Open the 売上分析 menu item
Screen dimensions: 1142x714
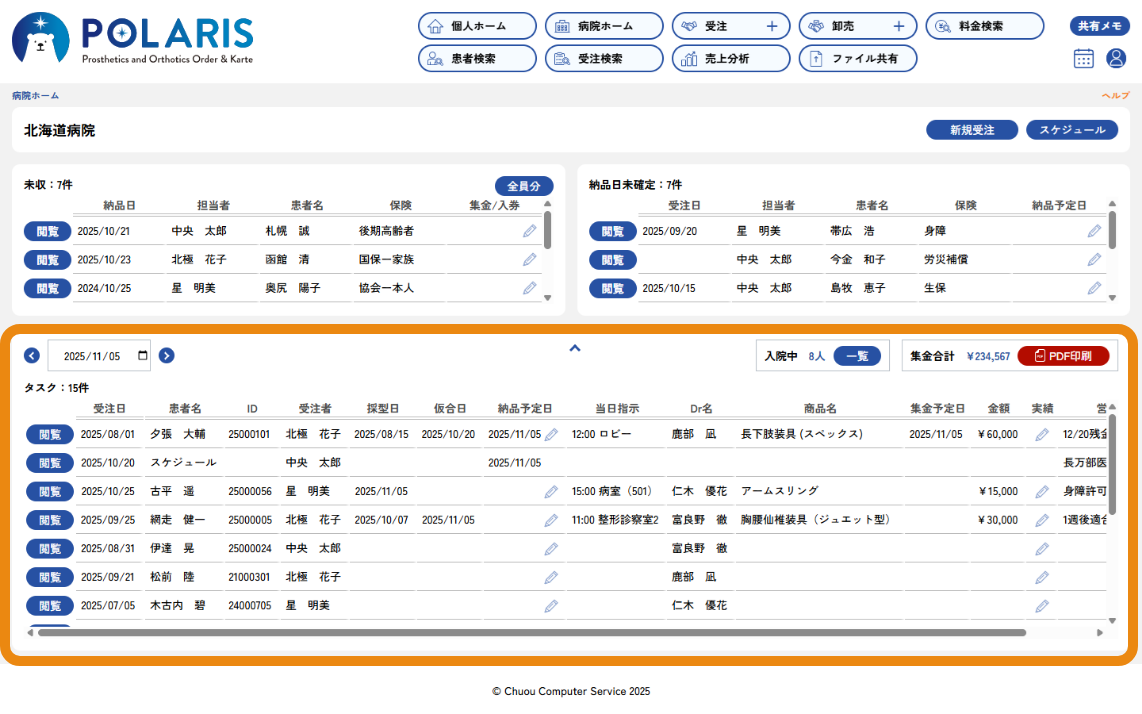pos(730,59)
